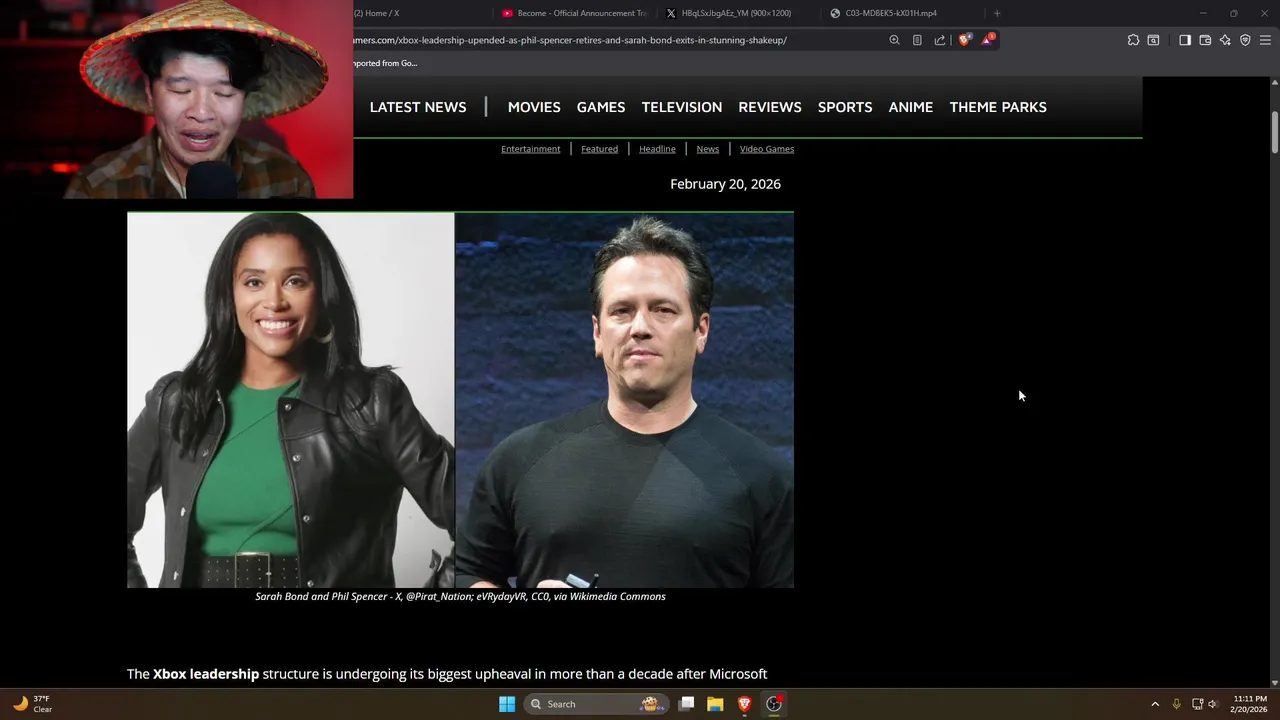The height and width of the screenshot is (720, 1280).
Task: Click the bold Xbox leadership link
Action: [x=206, y=674]
